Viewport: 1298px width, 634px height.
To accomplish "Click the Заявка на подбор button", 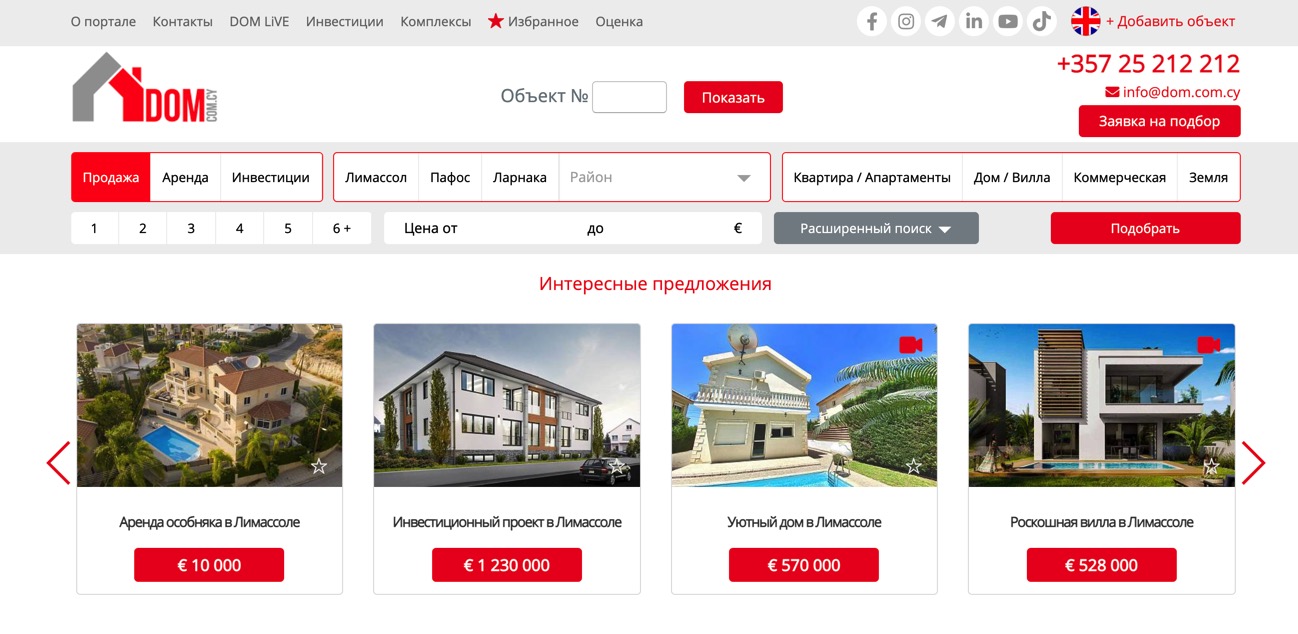I will pyautogui.click(x=1159, y=121).
